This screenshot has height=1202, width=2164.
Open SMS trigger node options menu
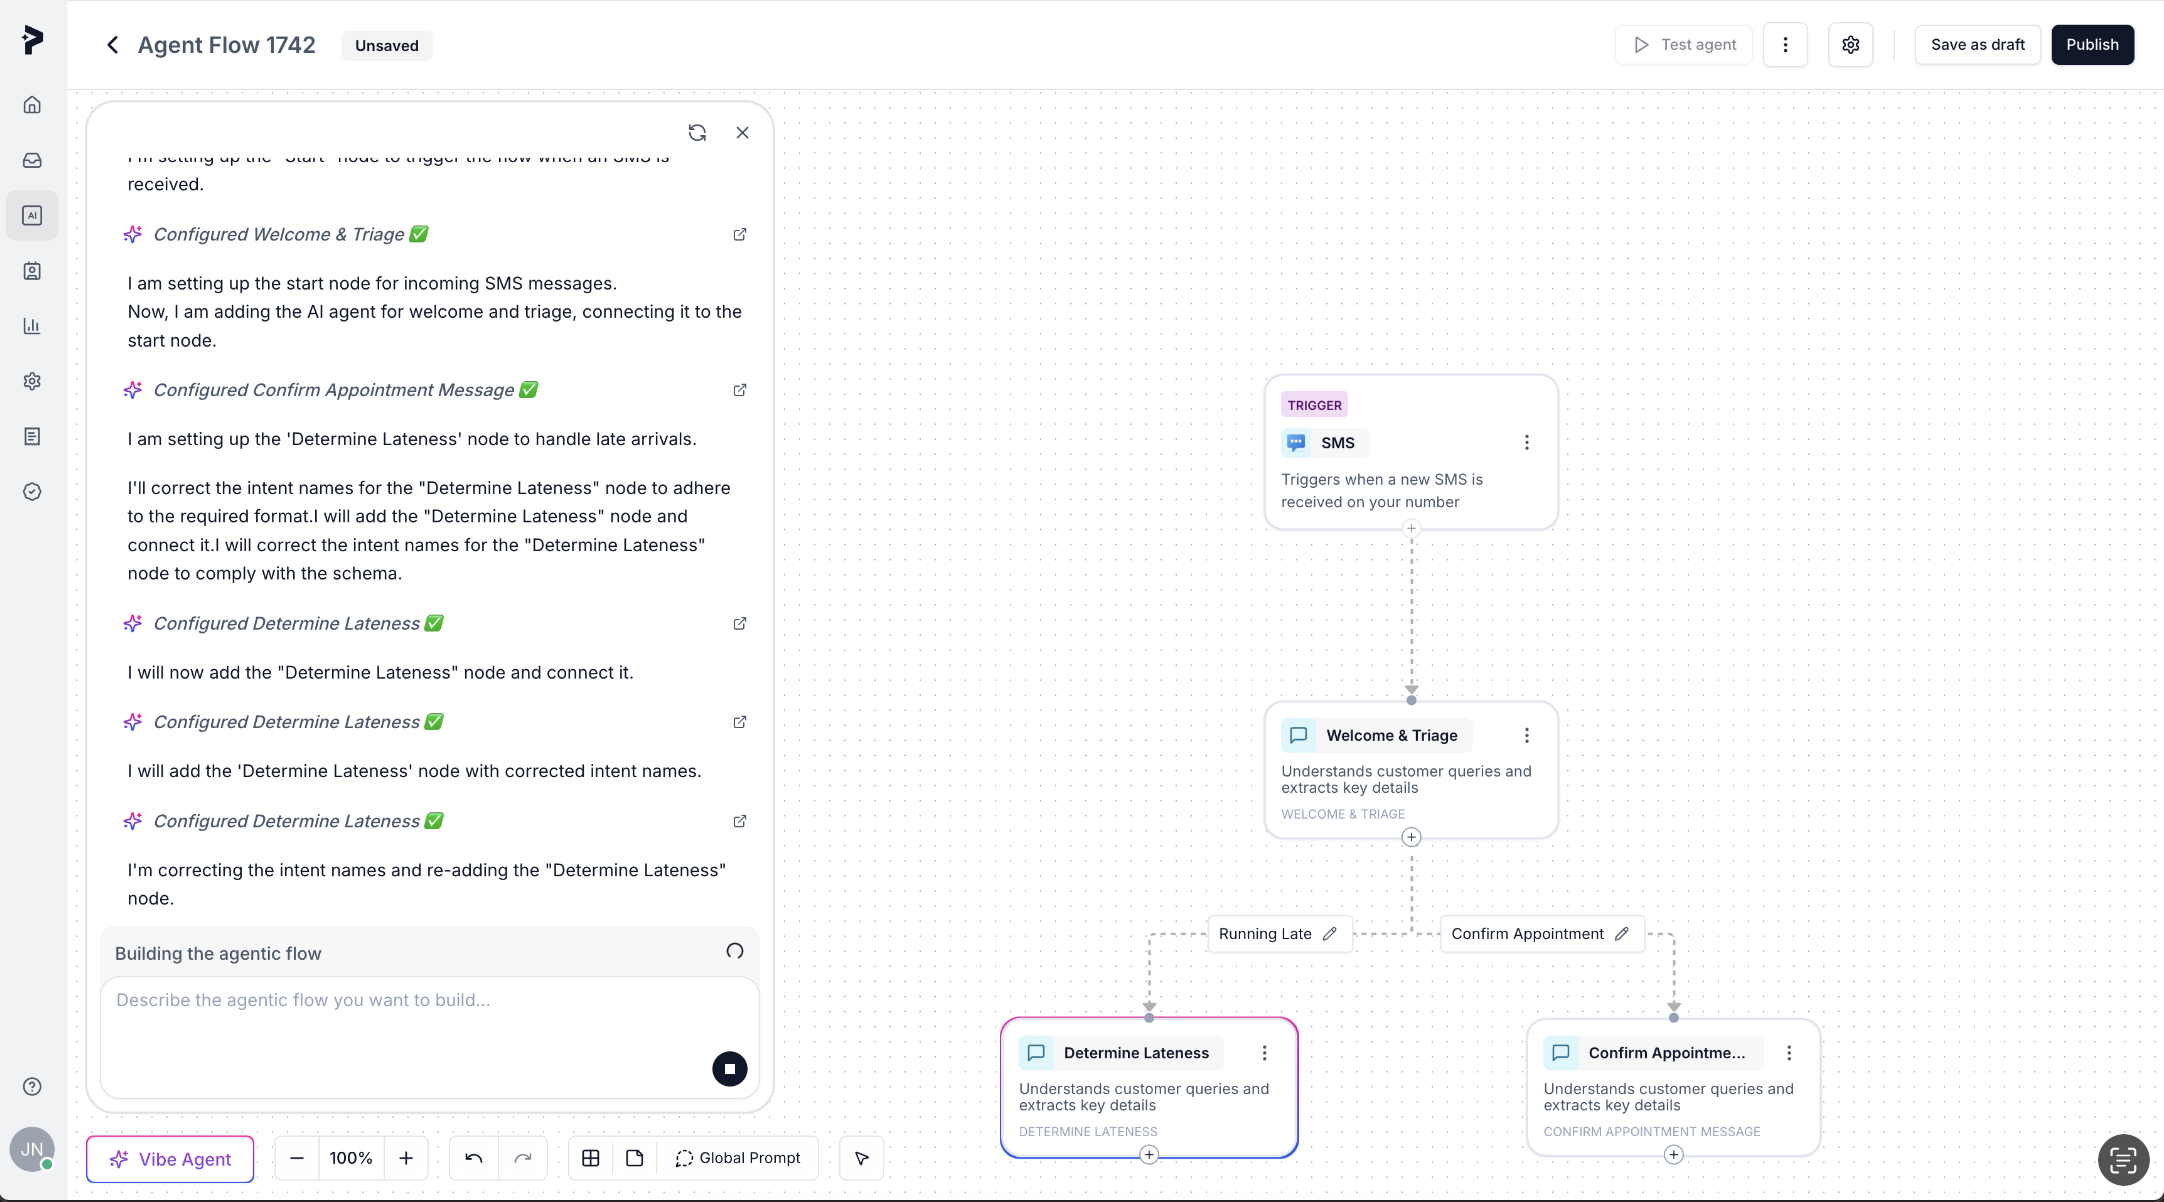[1526, 443]
